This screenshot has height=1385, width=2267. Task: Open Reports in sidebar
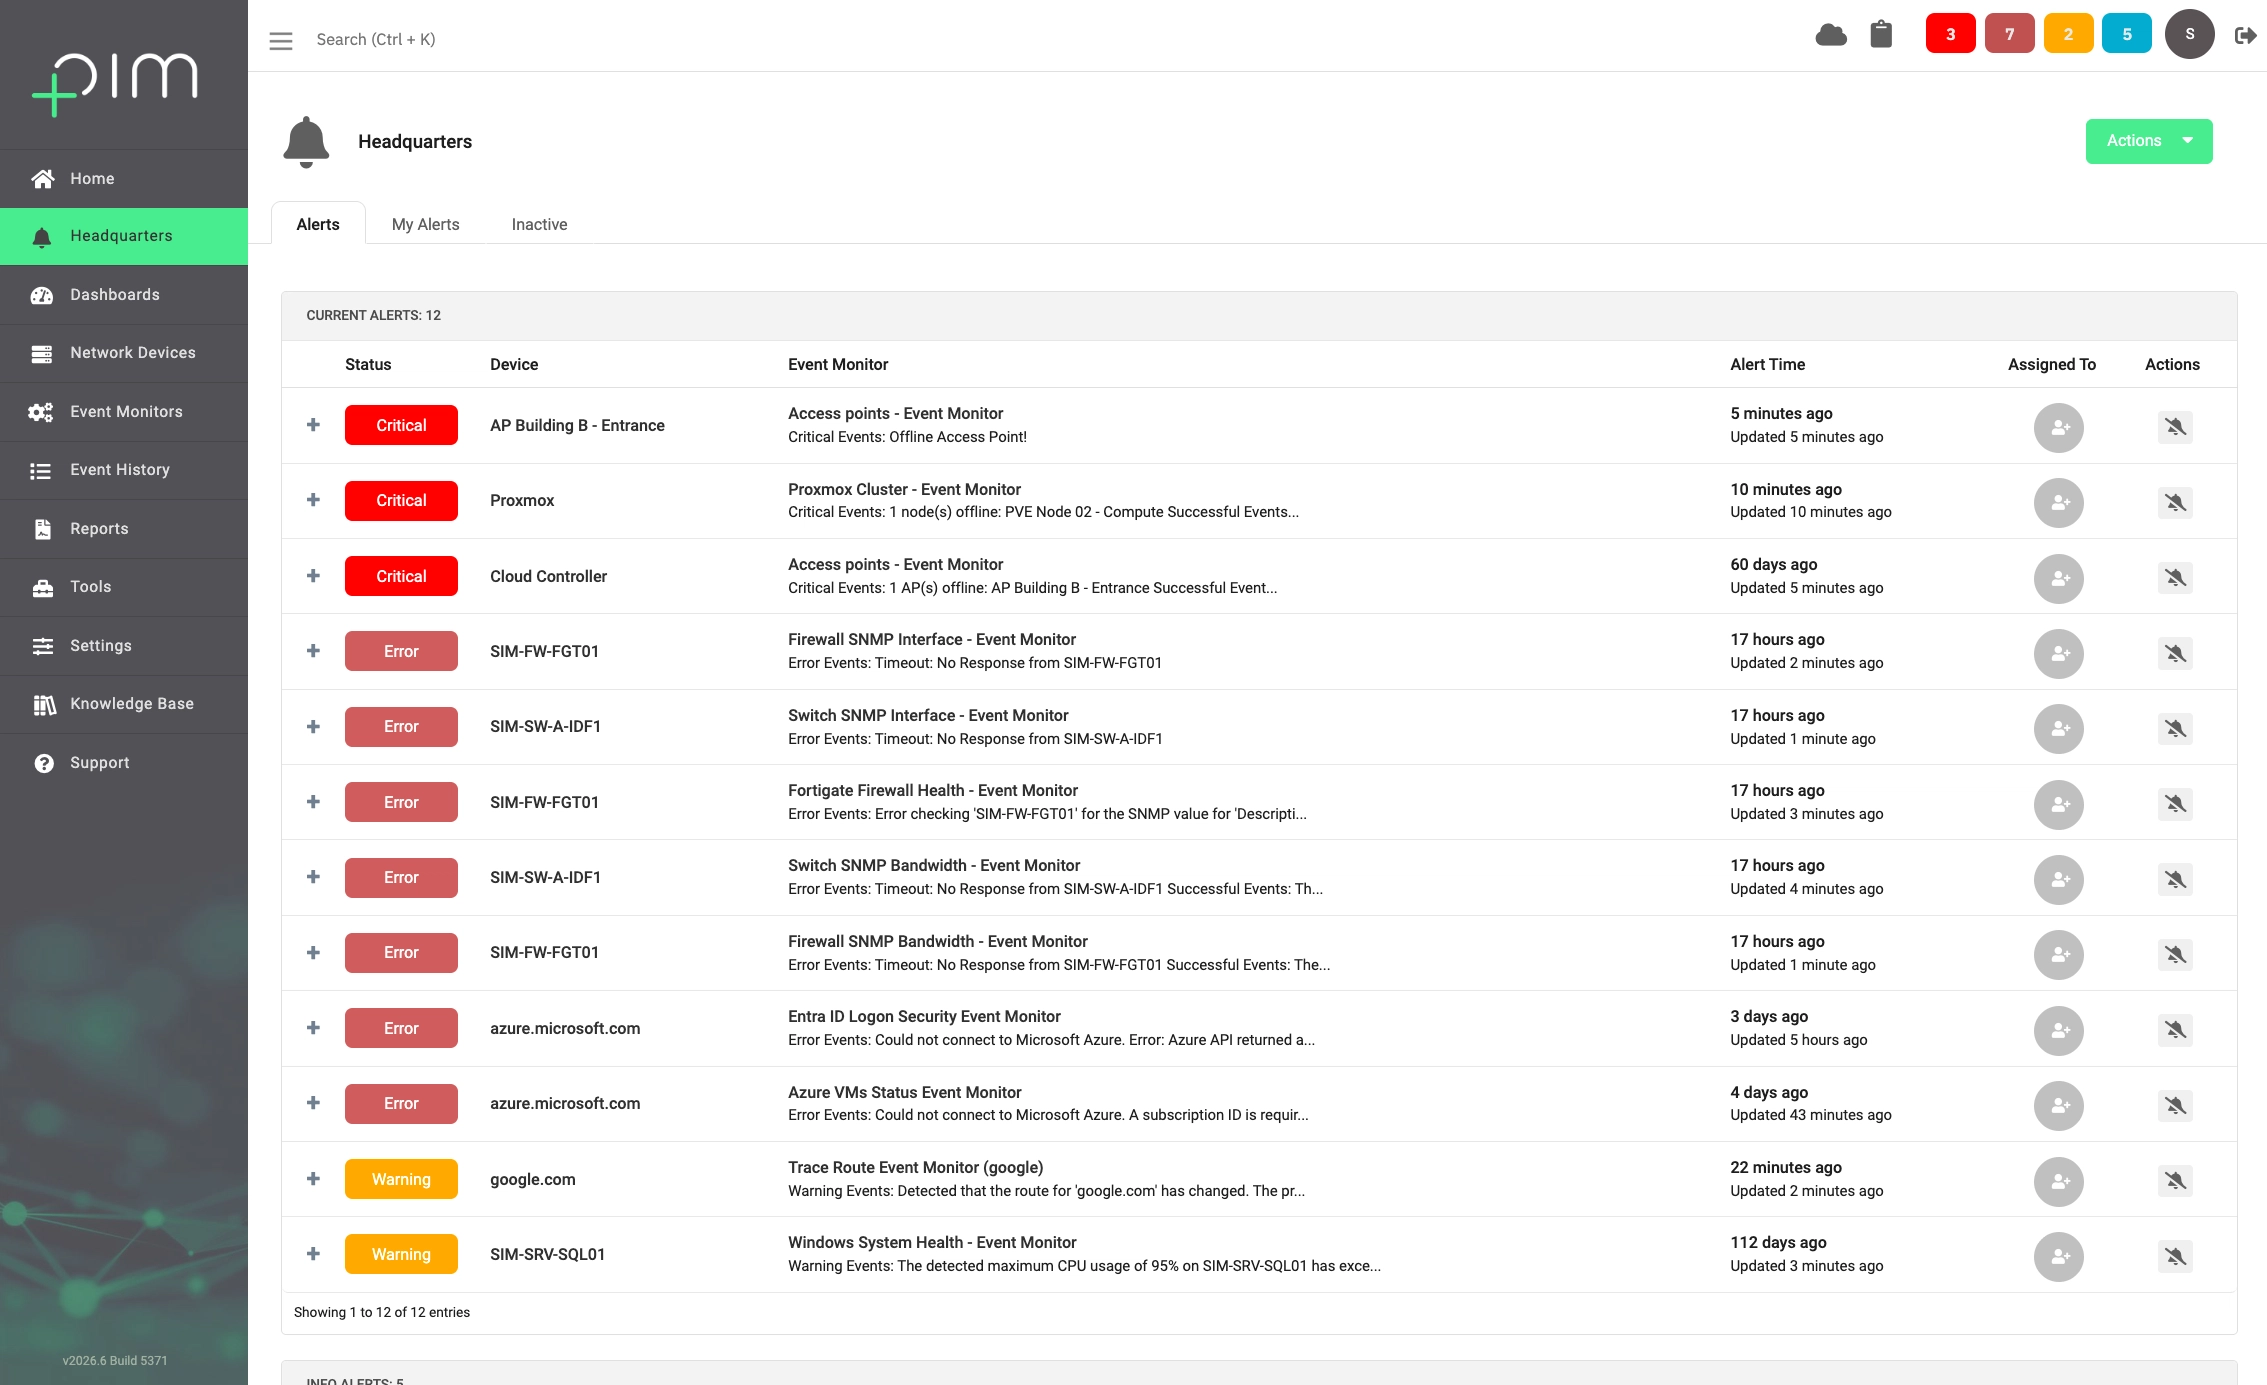click(x=124, y=529)
